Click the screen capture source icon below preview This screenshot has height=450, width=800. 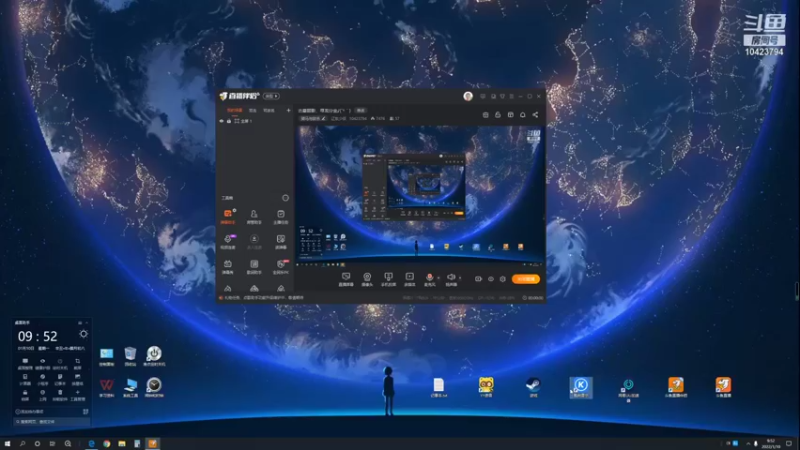pos(346,277)
